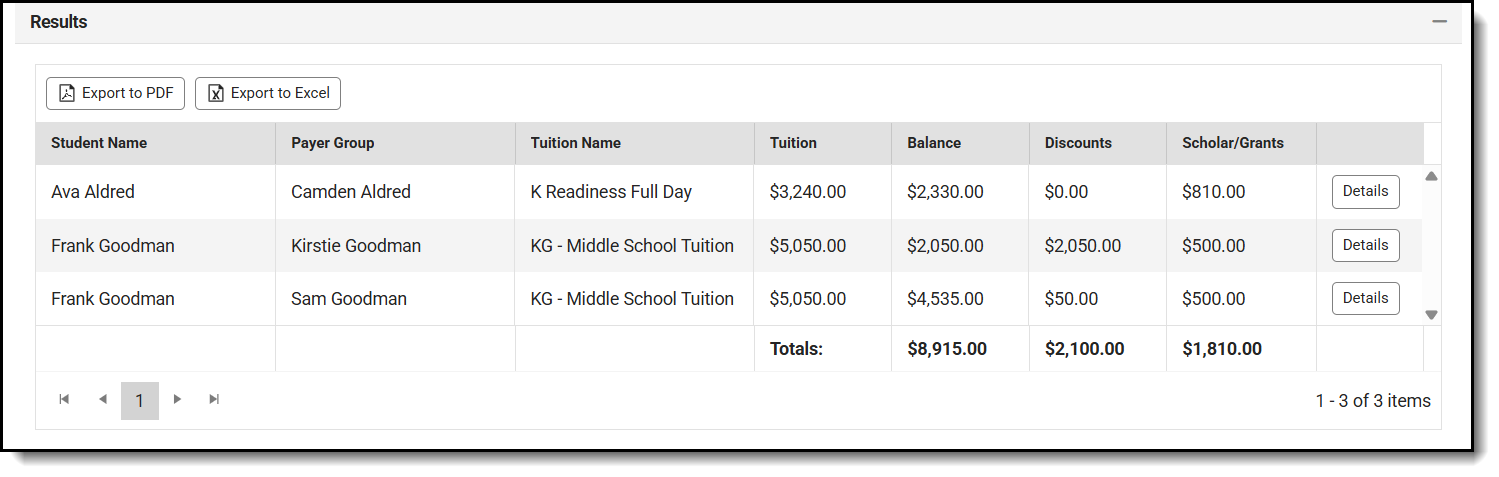This screenshot has width=1499, height=477.
Task: Export results to PDF
Action: [116, 93]
